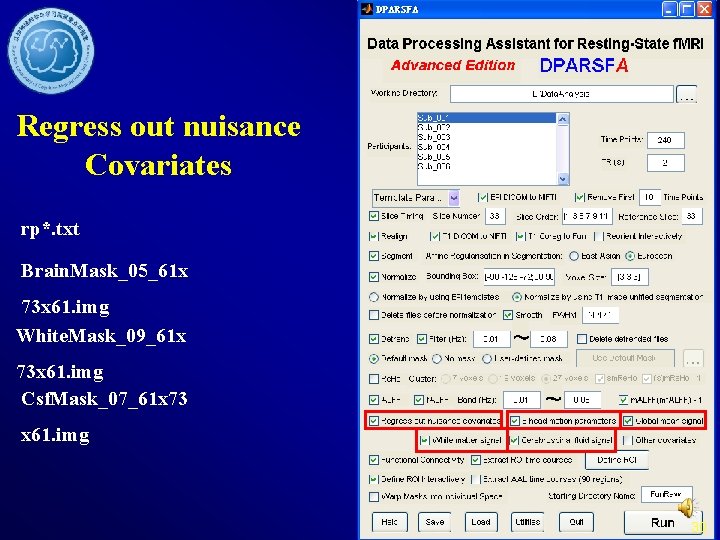The height and width of the screenshot is (540, 720).
Task: Click the Starting Directory Name field
Action: (x=667, y=495)
